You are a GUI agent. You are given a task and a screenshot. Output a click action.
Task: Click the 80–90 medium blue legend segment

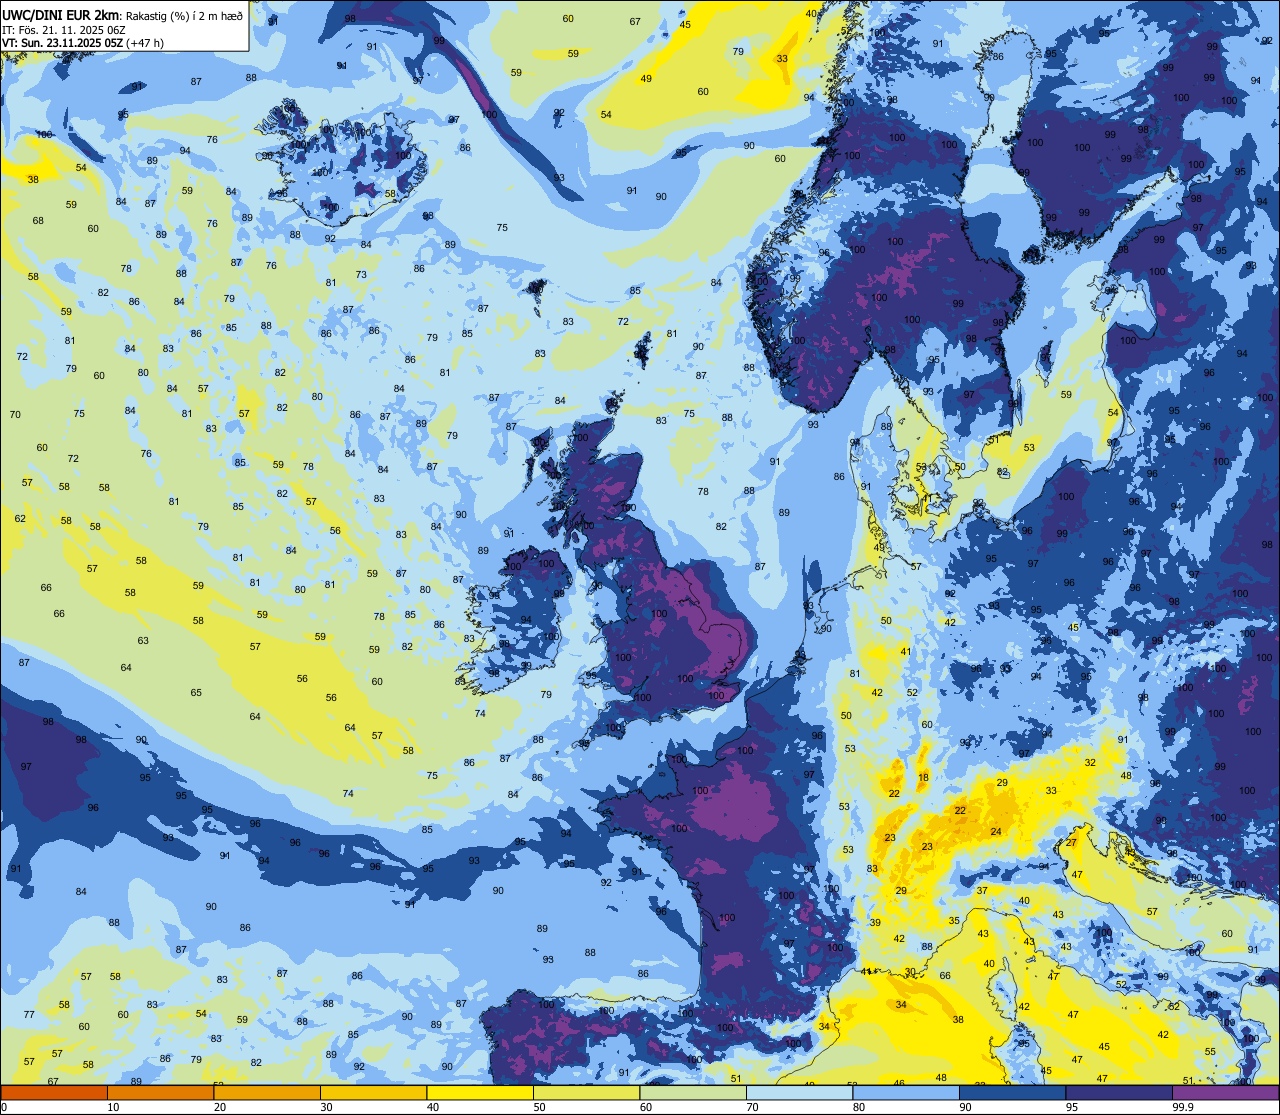tap(906, 1092)
